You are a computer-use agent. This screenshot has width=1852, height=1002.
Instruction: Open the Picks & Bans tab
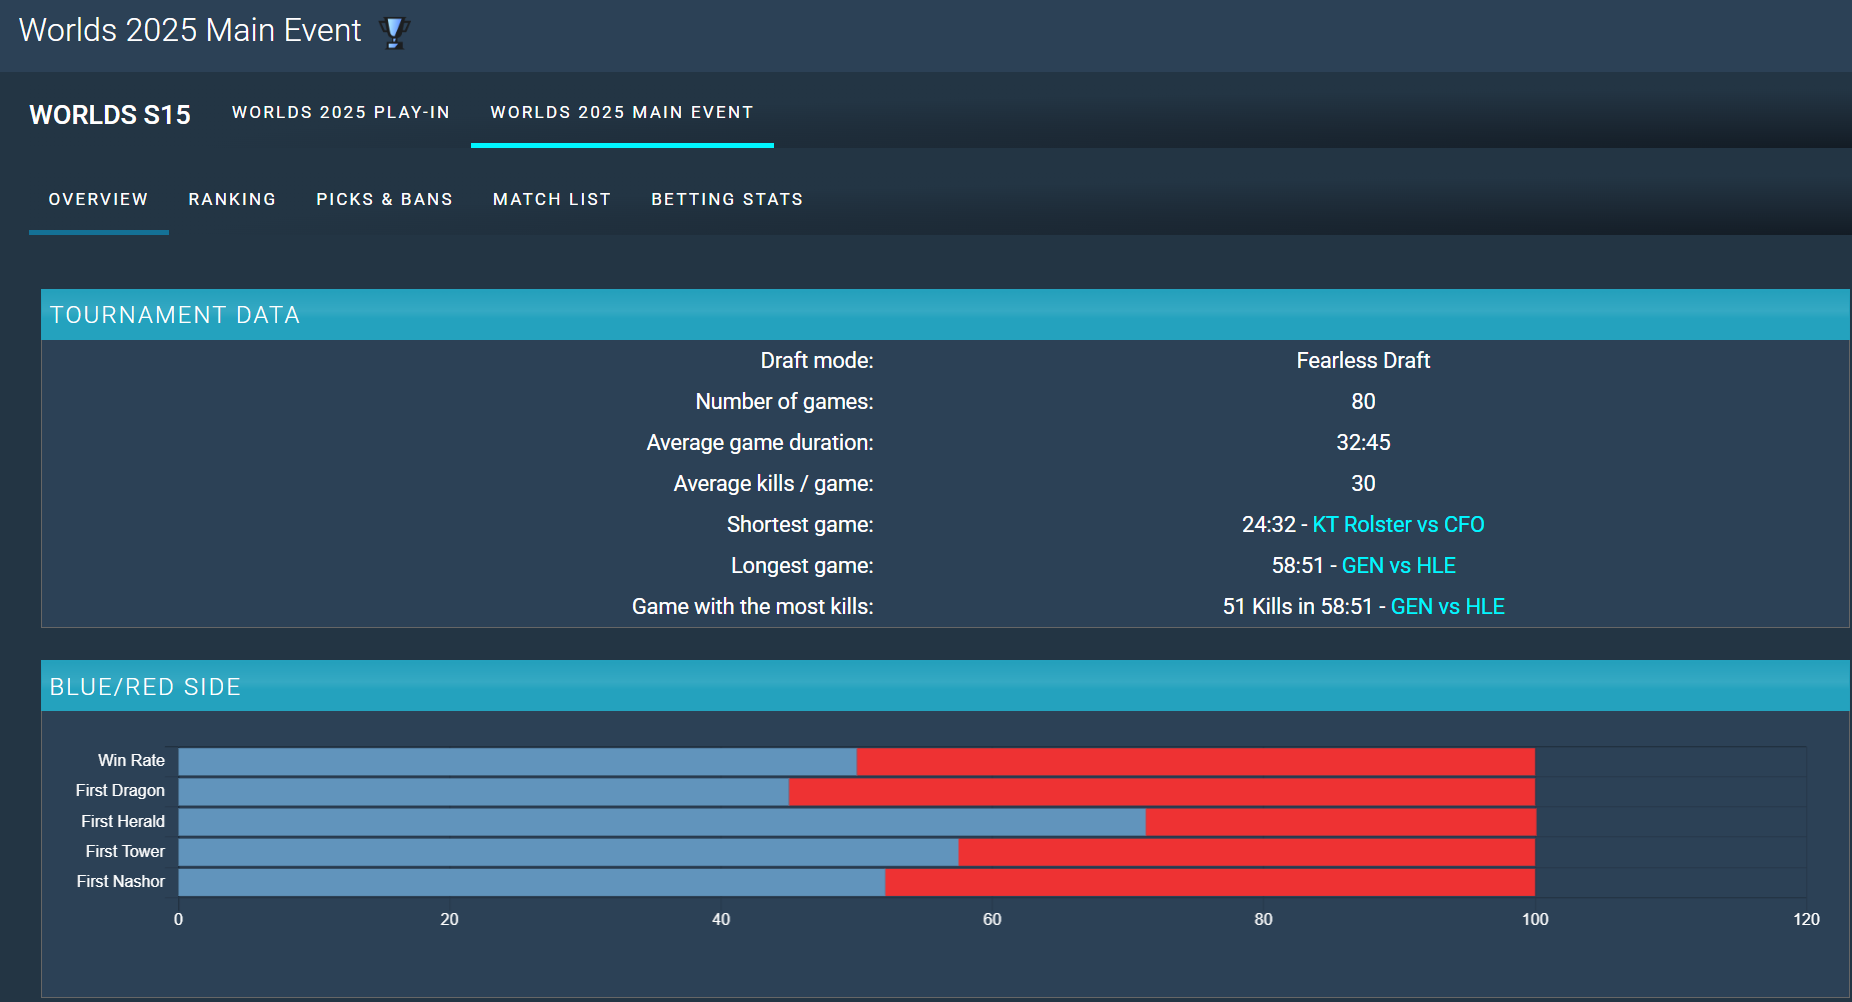[384, 200]
